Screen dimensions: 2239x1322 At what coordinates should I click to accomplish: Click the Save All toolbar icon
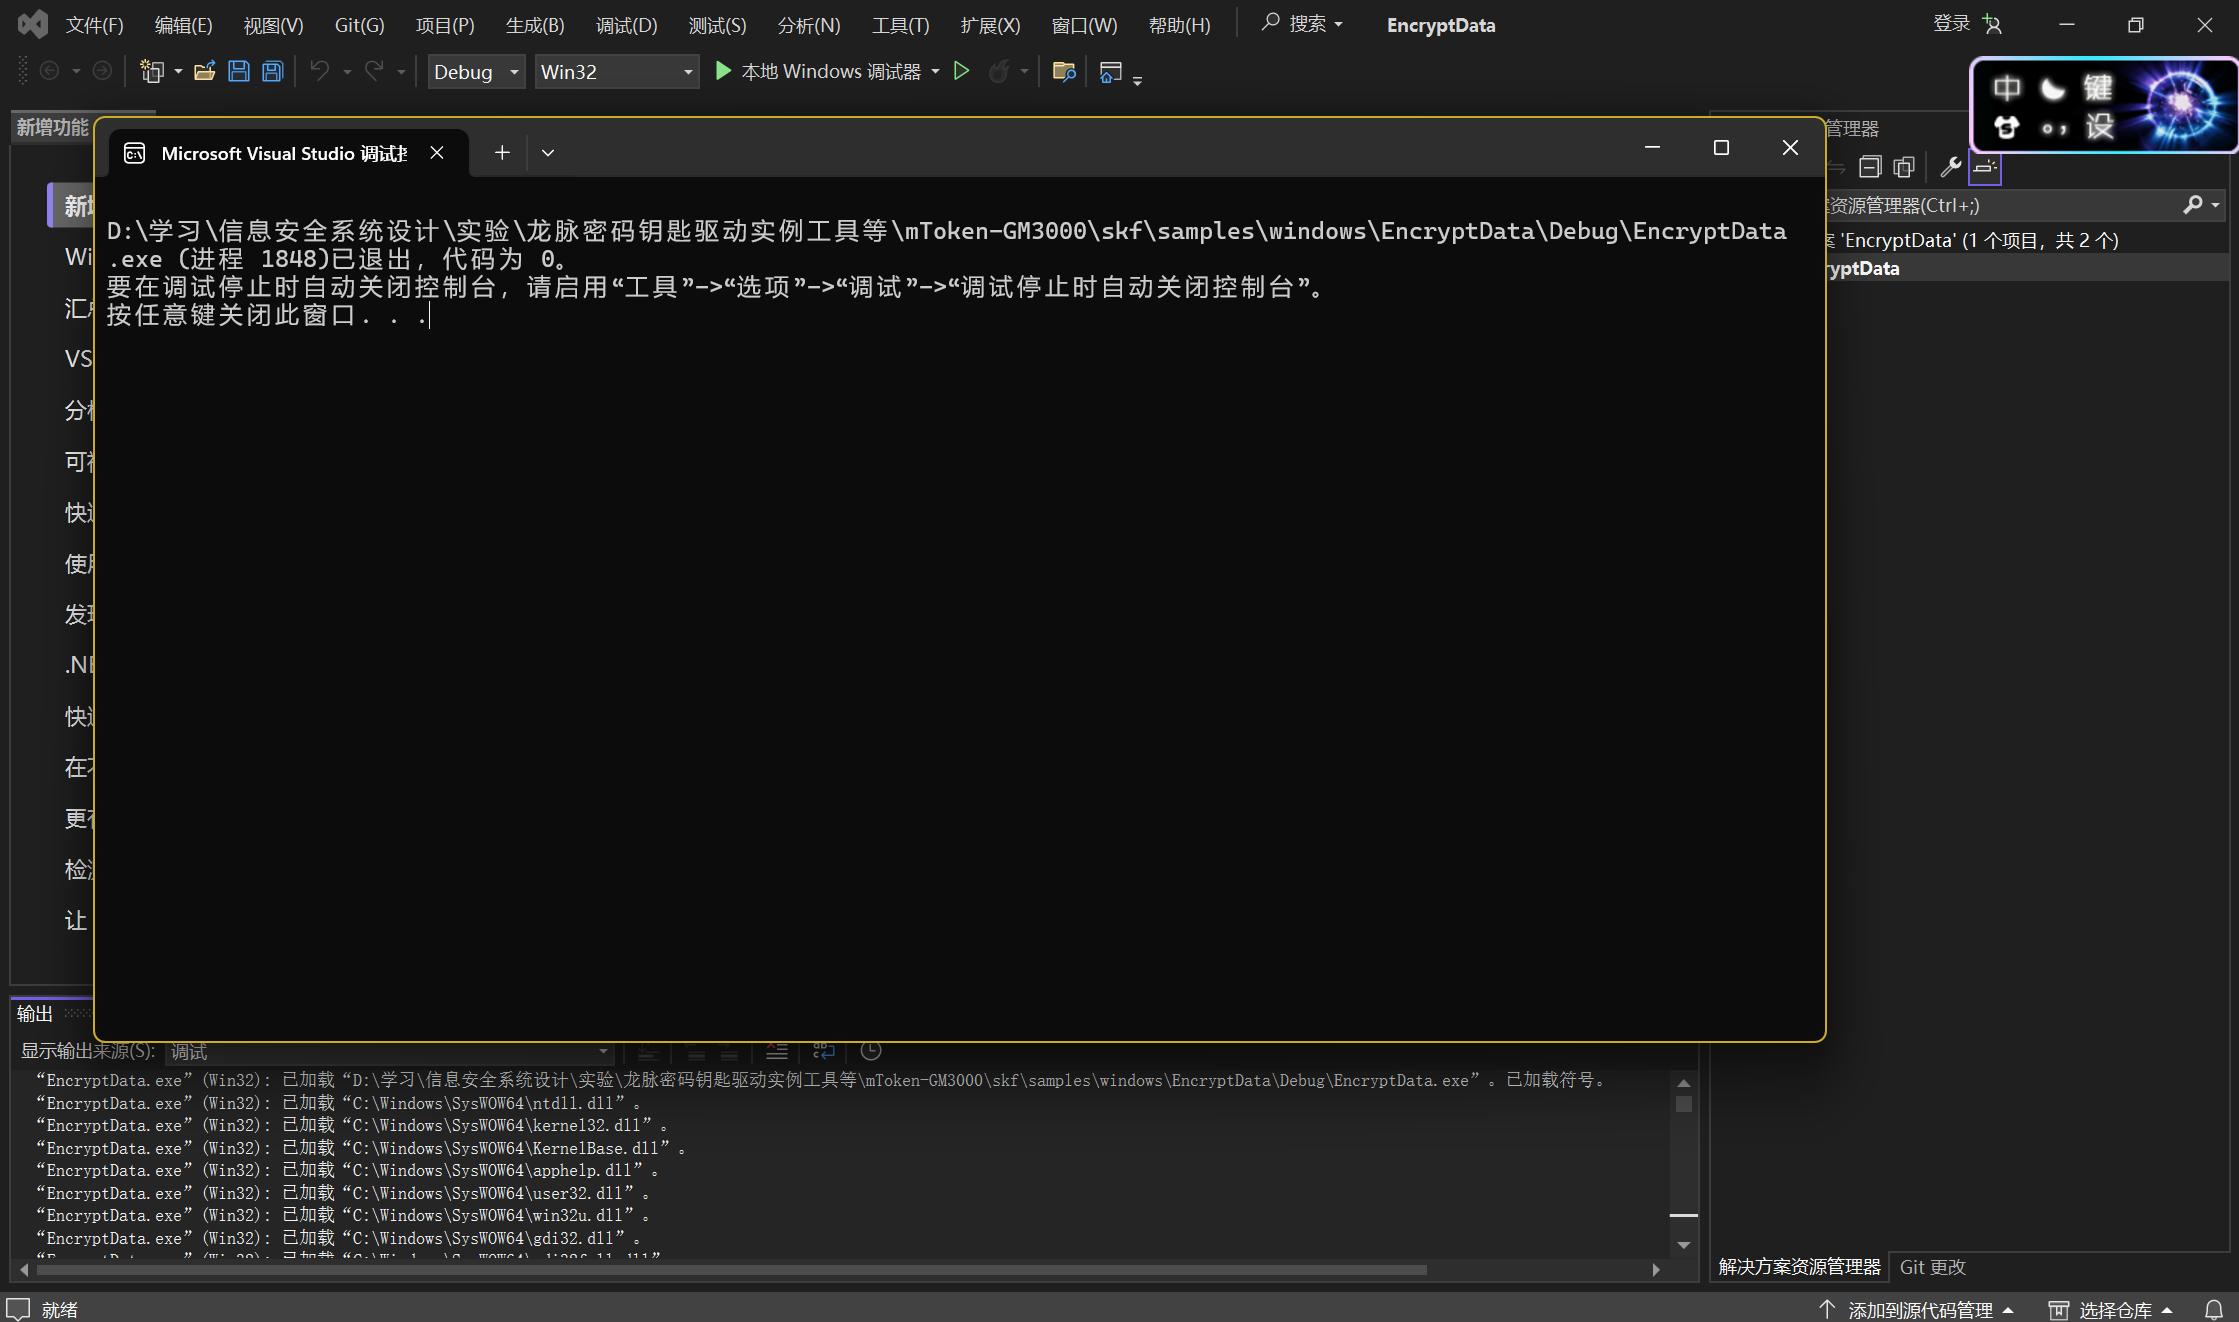click(272, 71)
